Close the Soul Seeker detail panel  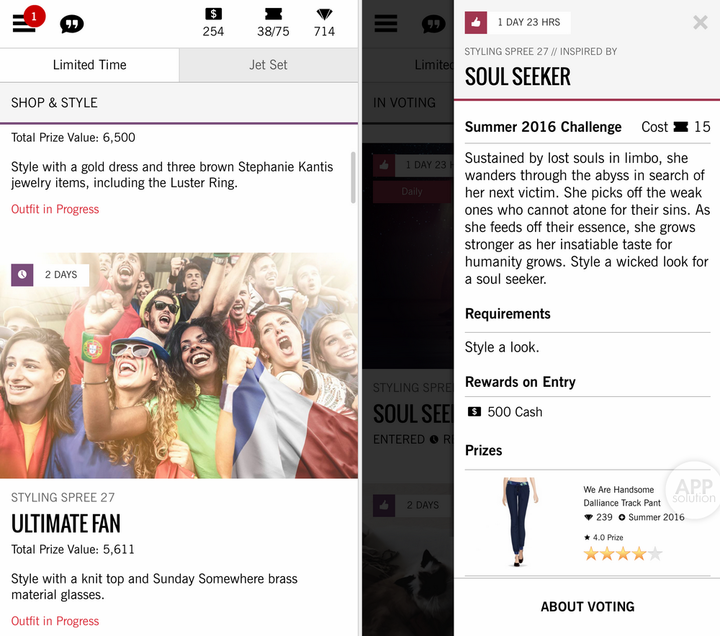pyautogui.click(x=700, y=22)
